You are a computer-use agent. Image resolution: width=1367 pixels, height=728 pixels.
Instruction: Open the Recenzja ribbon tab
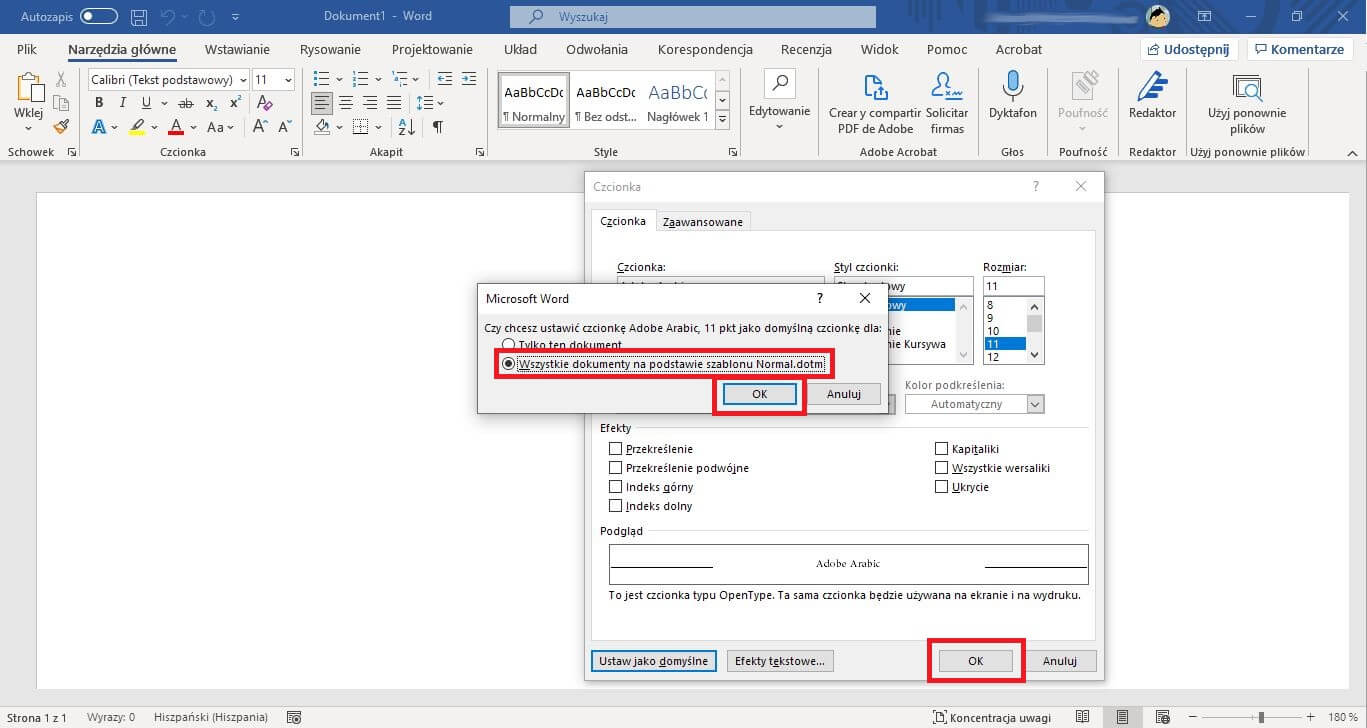pyautogui.click(x=806, y=49)
